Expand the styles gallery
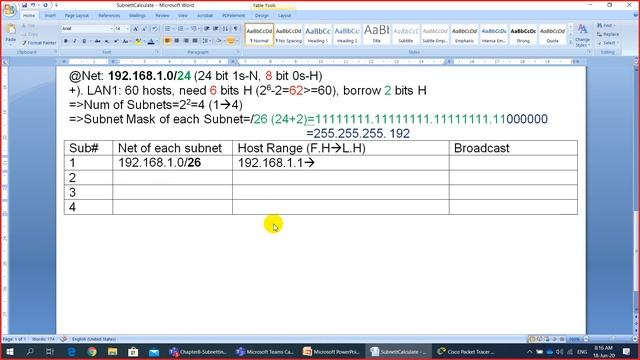640x360 pixels. click(x=571, y=42)
